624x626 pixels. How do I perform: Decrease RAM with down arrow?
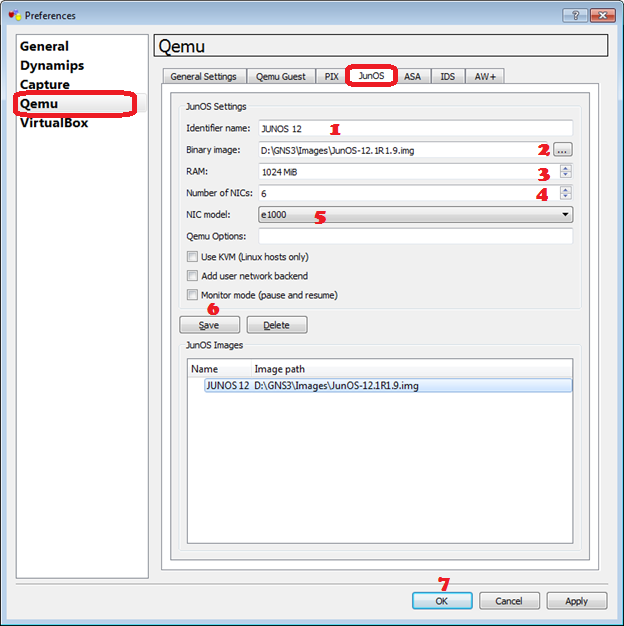click(565, 175)
